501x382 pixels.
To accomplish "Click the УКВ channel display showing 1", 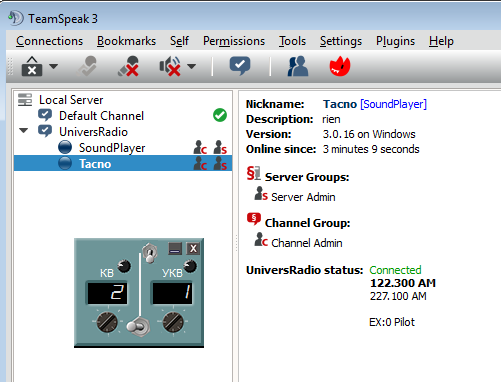I will coord(172,293).
